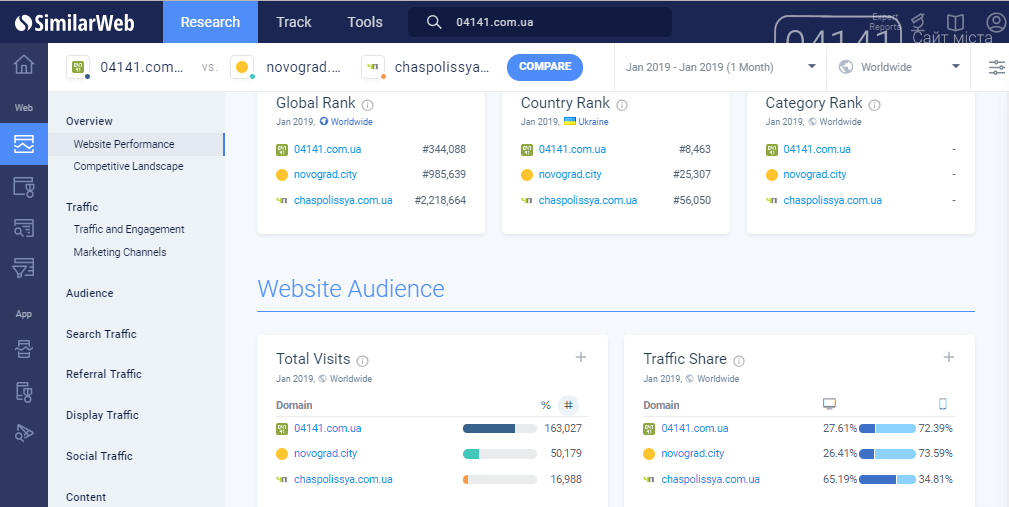Viewport: 1009px width, 507px height.
Task: Open chaspolissya.com.ua link in Traffic Share
Action: coord(710,479)
